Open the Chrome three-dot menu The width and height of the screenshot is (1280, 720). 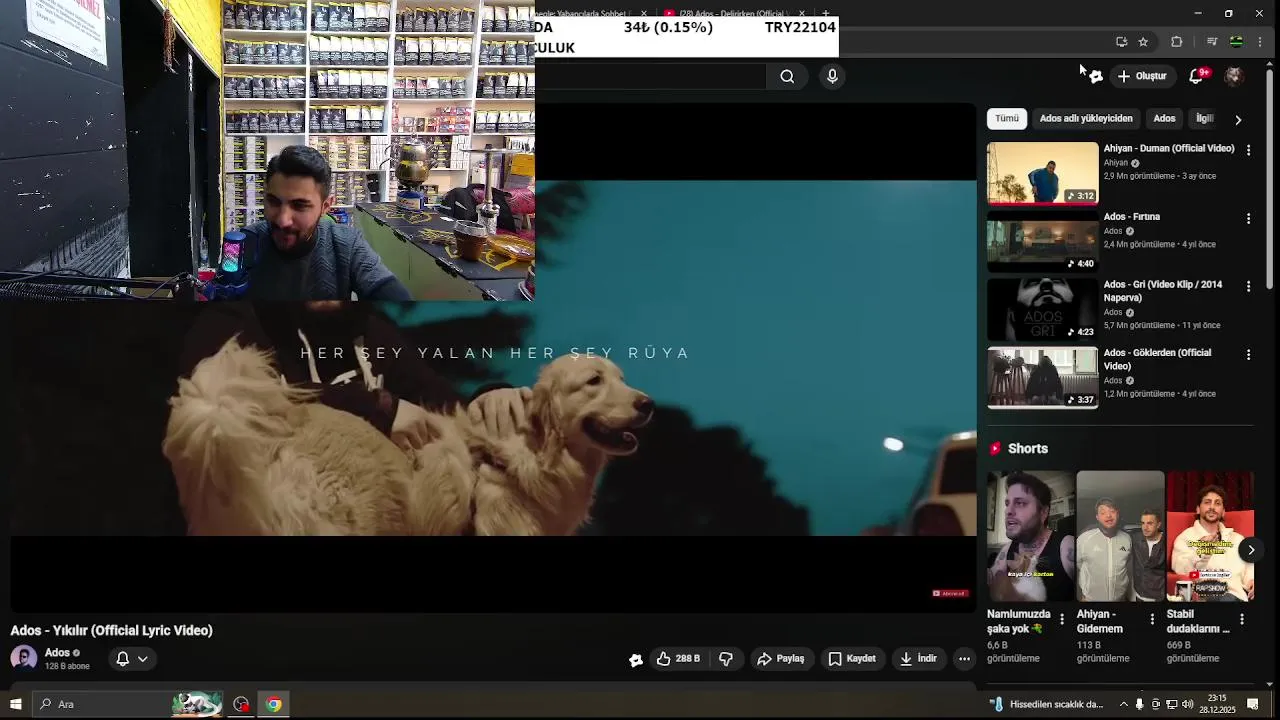point(1260,42)
